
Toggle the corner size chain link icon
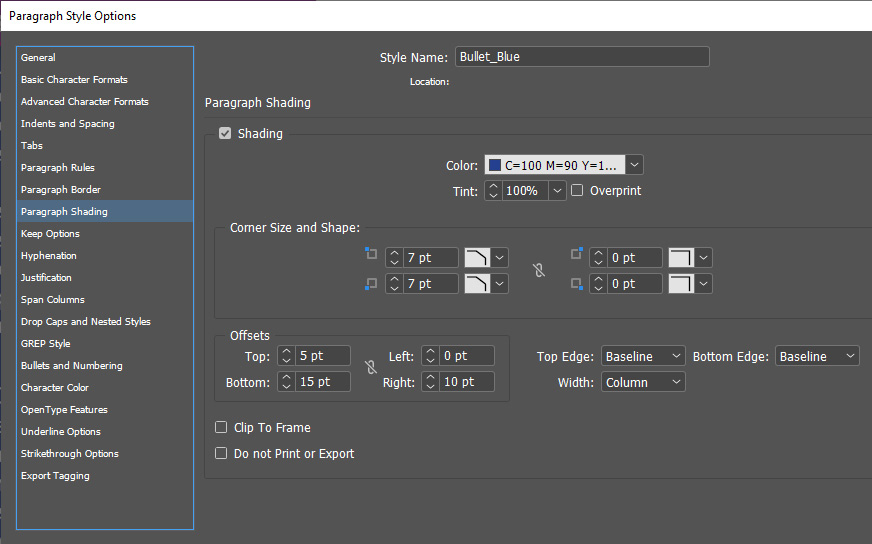tap(539, 270)
